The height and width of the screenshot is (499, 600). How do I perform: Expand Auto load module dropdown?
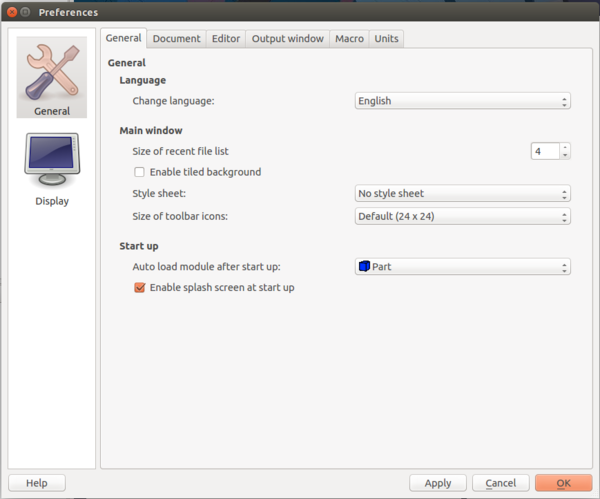click(463, 267)
